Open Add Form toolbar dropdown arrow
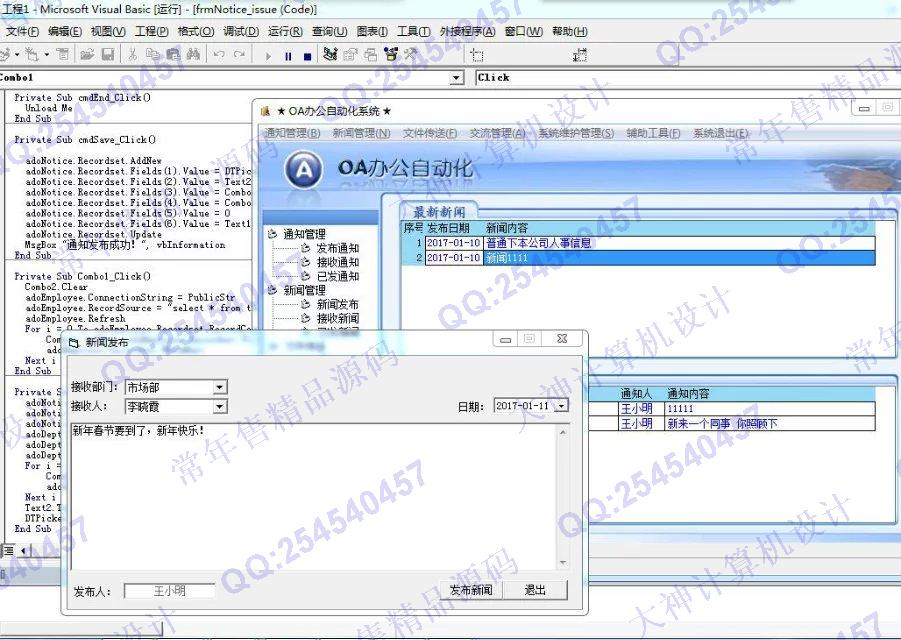 tap(47, 55)
